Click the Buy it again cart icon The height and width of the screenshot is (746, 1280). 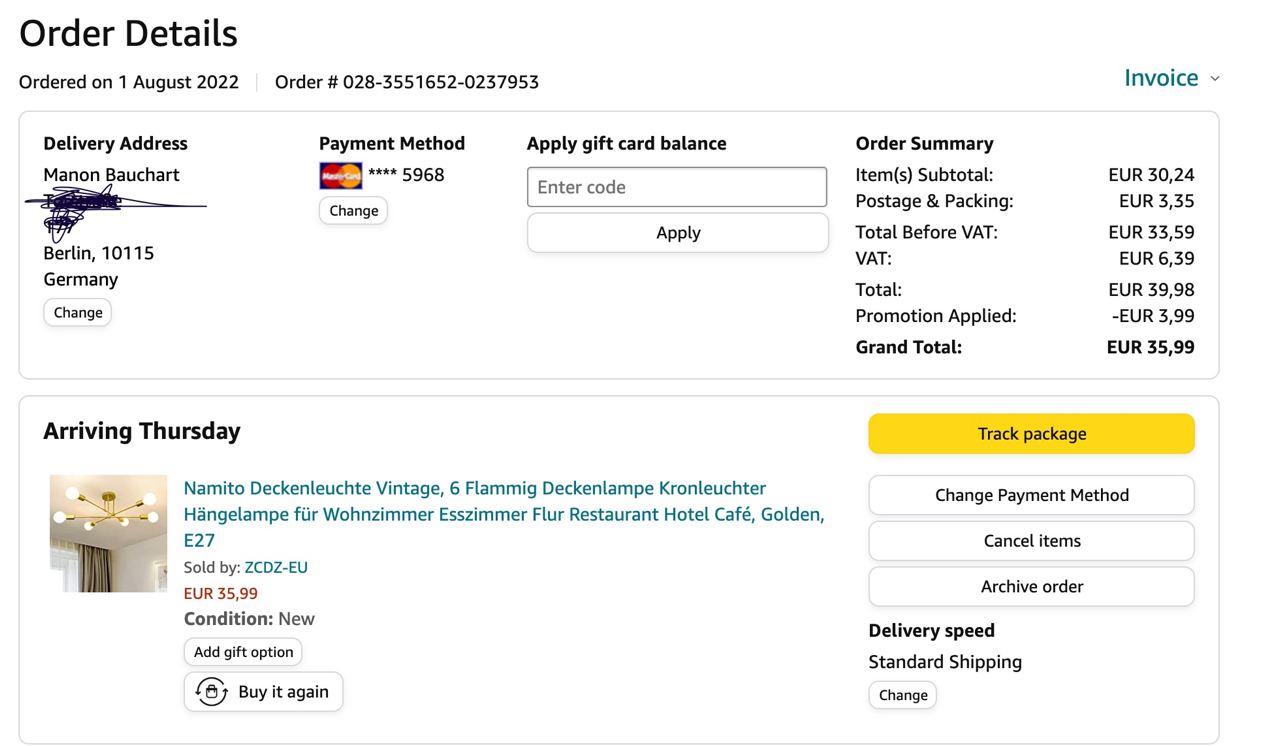coord(211,692)
